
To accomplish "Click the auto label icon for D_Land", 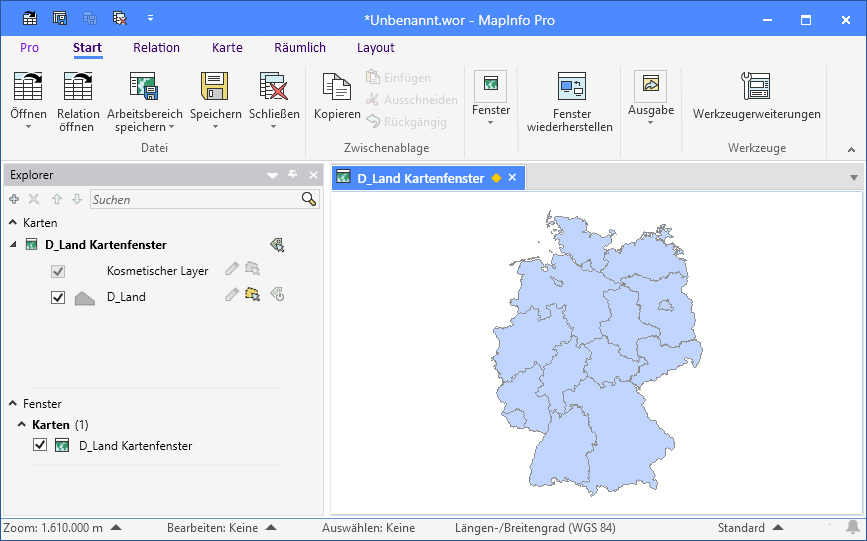I will tap(277, 294).
